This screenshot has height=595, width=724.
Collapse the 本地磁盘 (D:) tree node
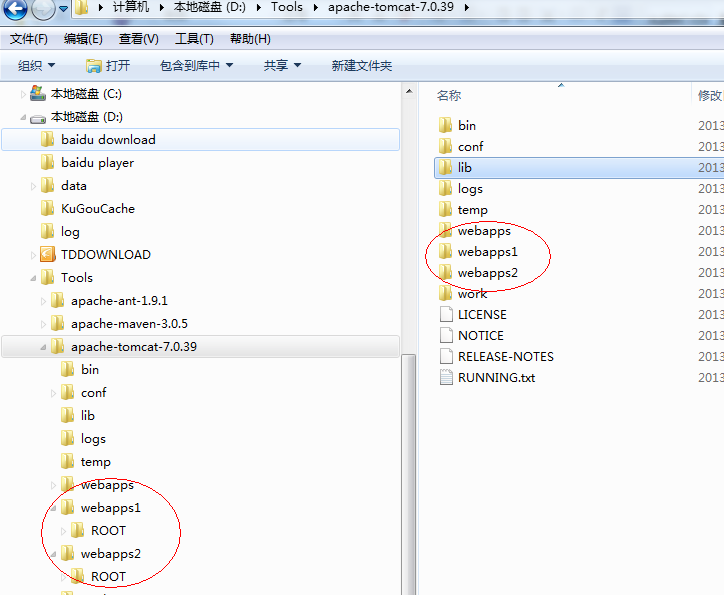pyautogui.click(x=23, y=117)
